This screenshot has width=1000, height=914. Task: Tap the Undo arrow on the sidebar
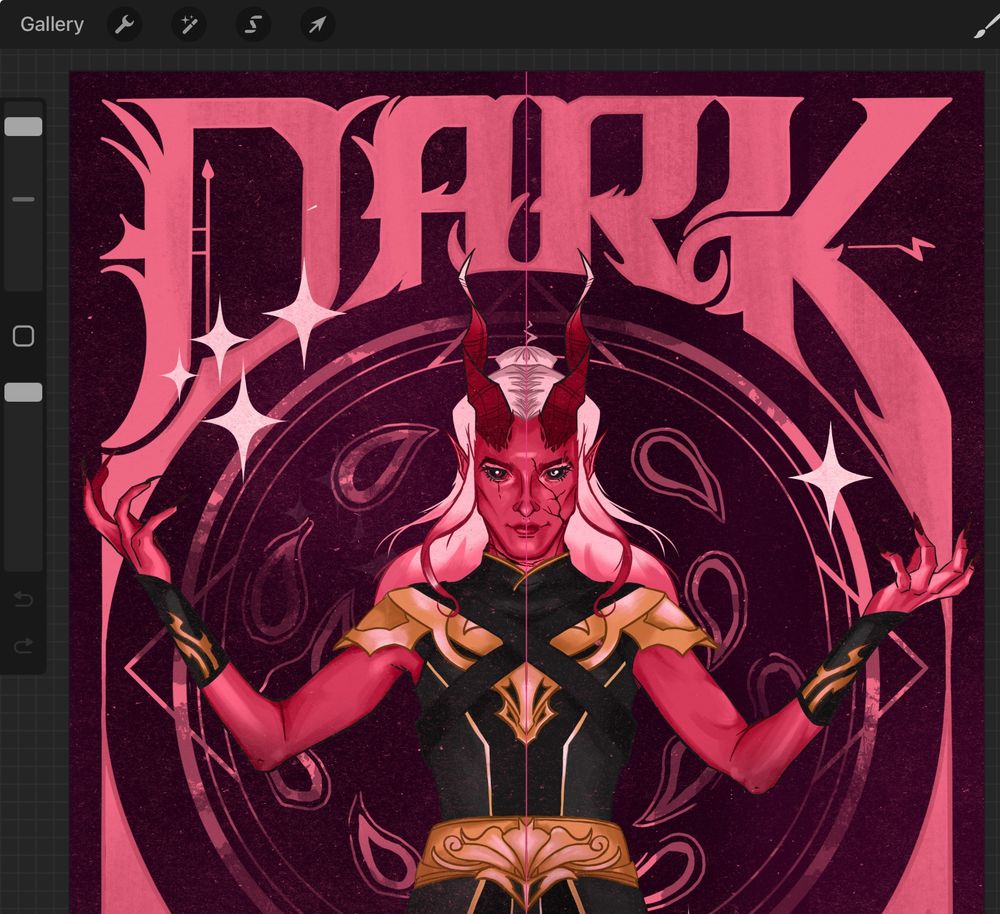22,598
